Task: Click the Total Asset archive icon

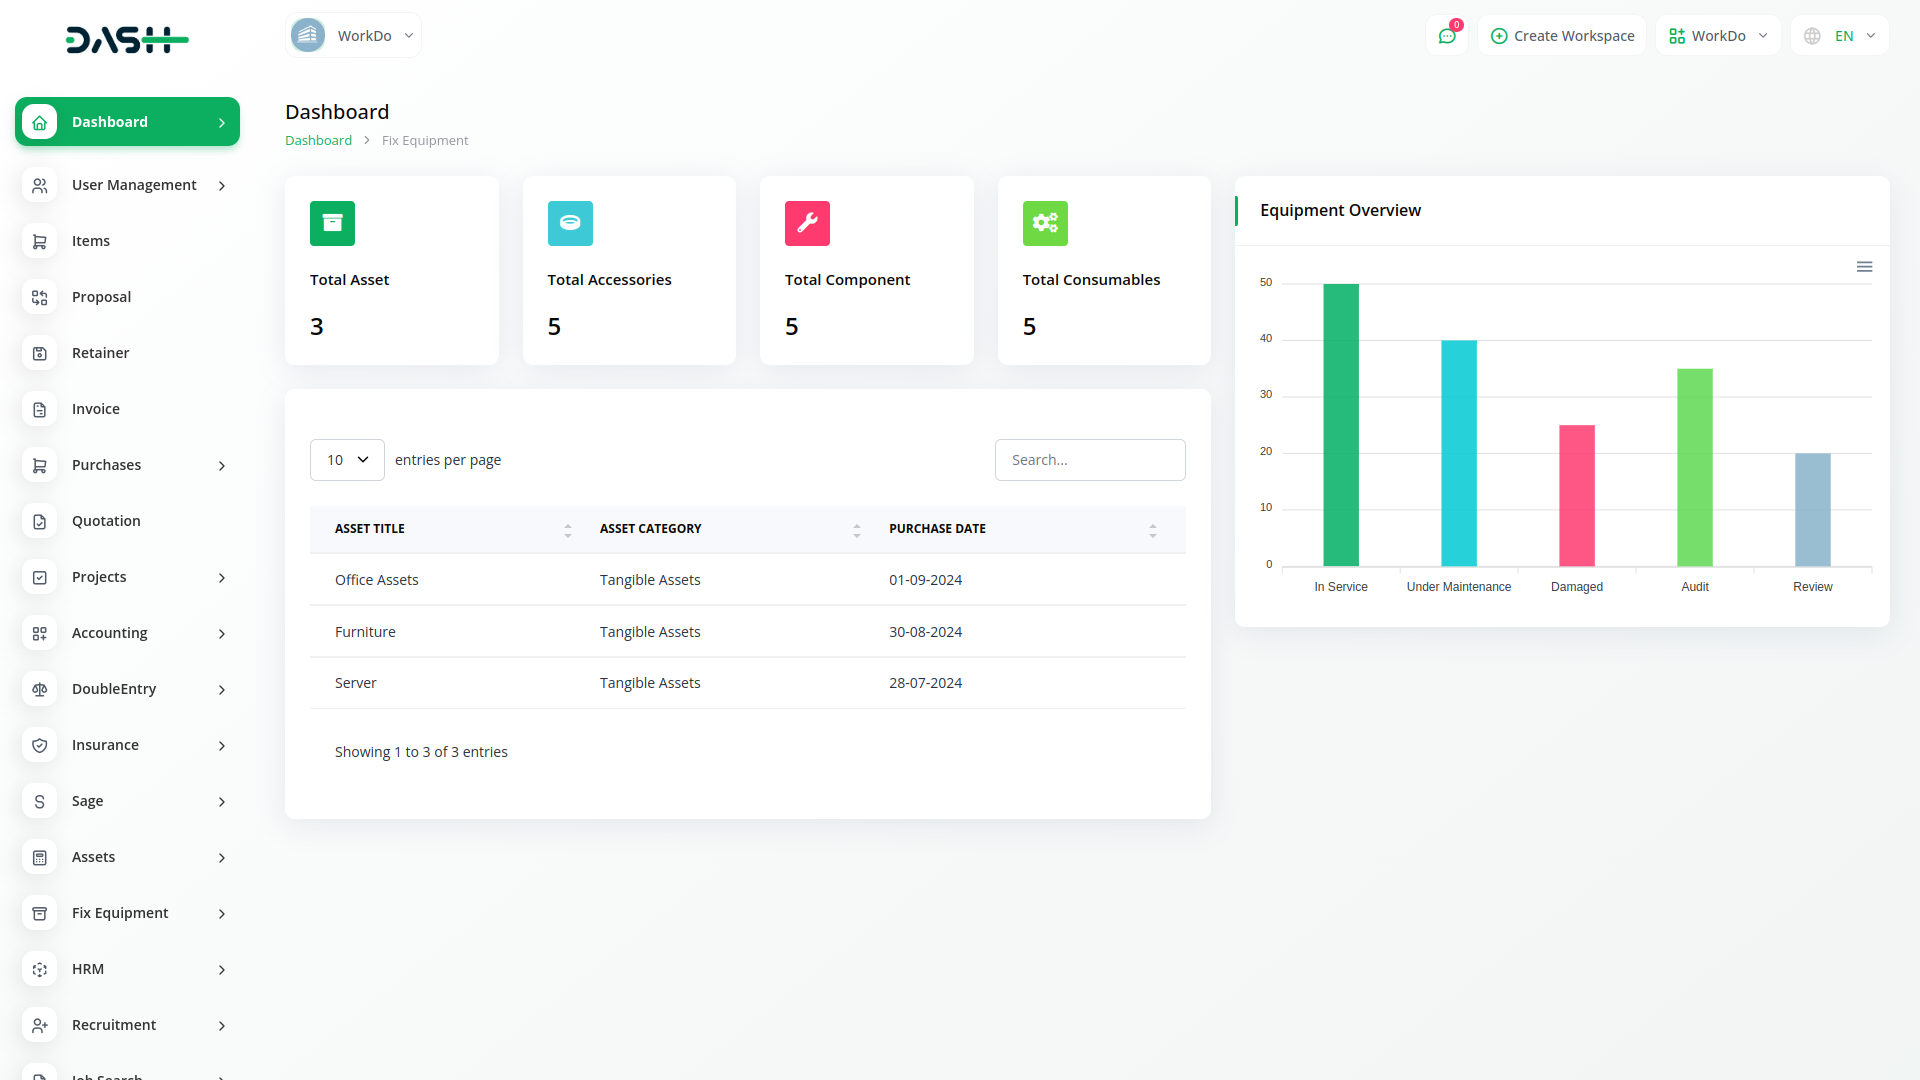Action: [332, 224]
